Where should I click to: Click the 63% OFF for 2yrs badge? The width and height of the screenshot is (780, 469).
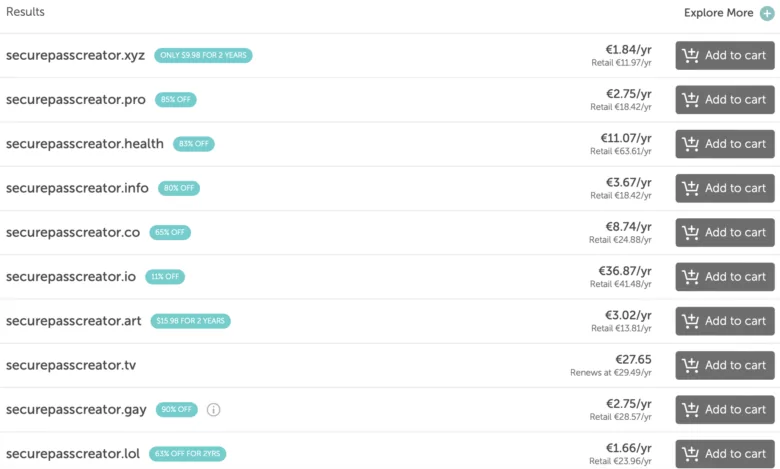tap(187, 454)
